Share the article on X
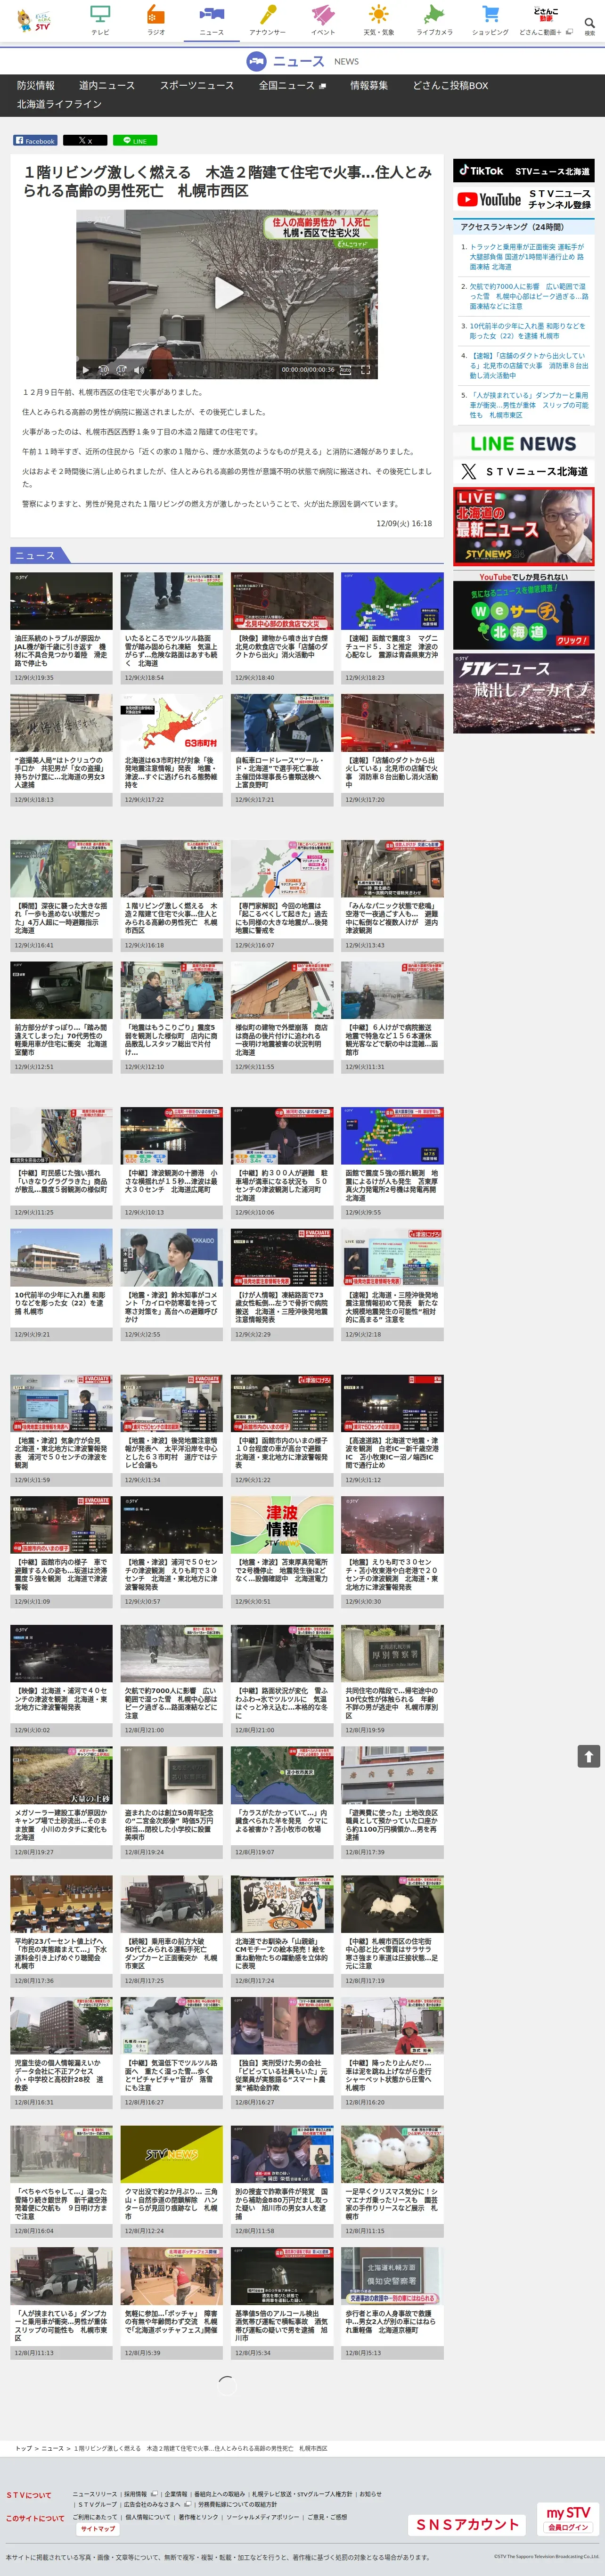Screen dimensions: 605x2576 point(85,140)
